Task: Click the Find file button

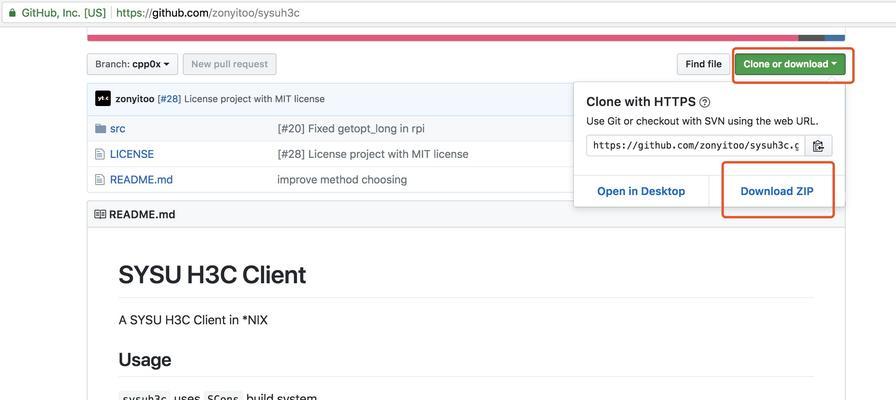Action: pos(703,64)
